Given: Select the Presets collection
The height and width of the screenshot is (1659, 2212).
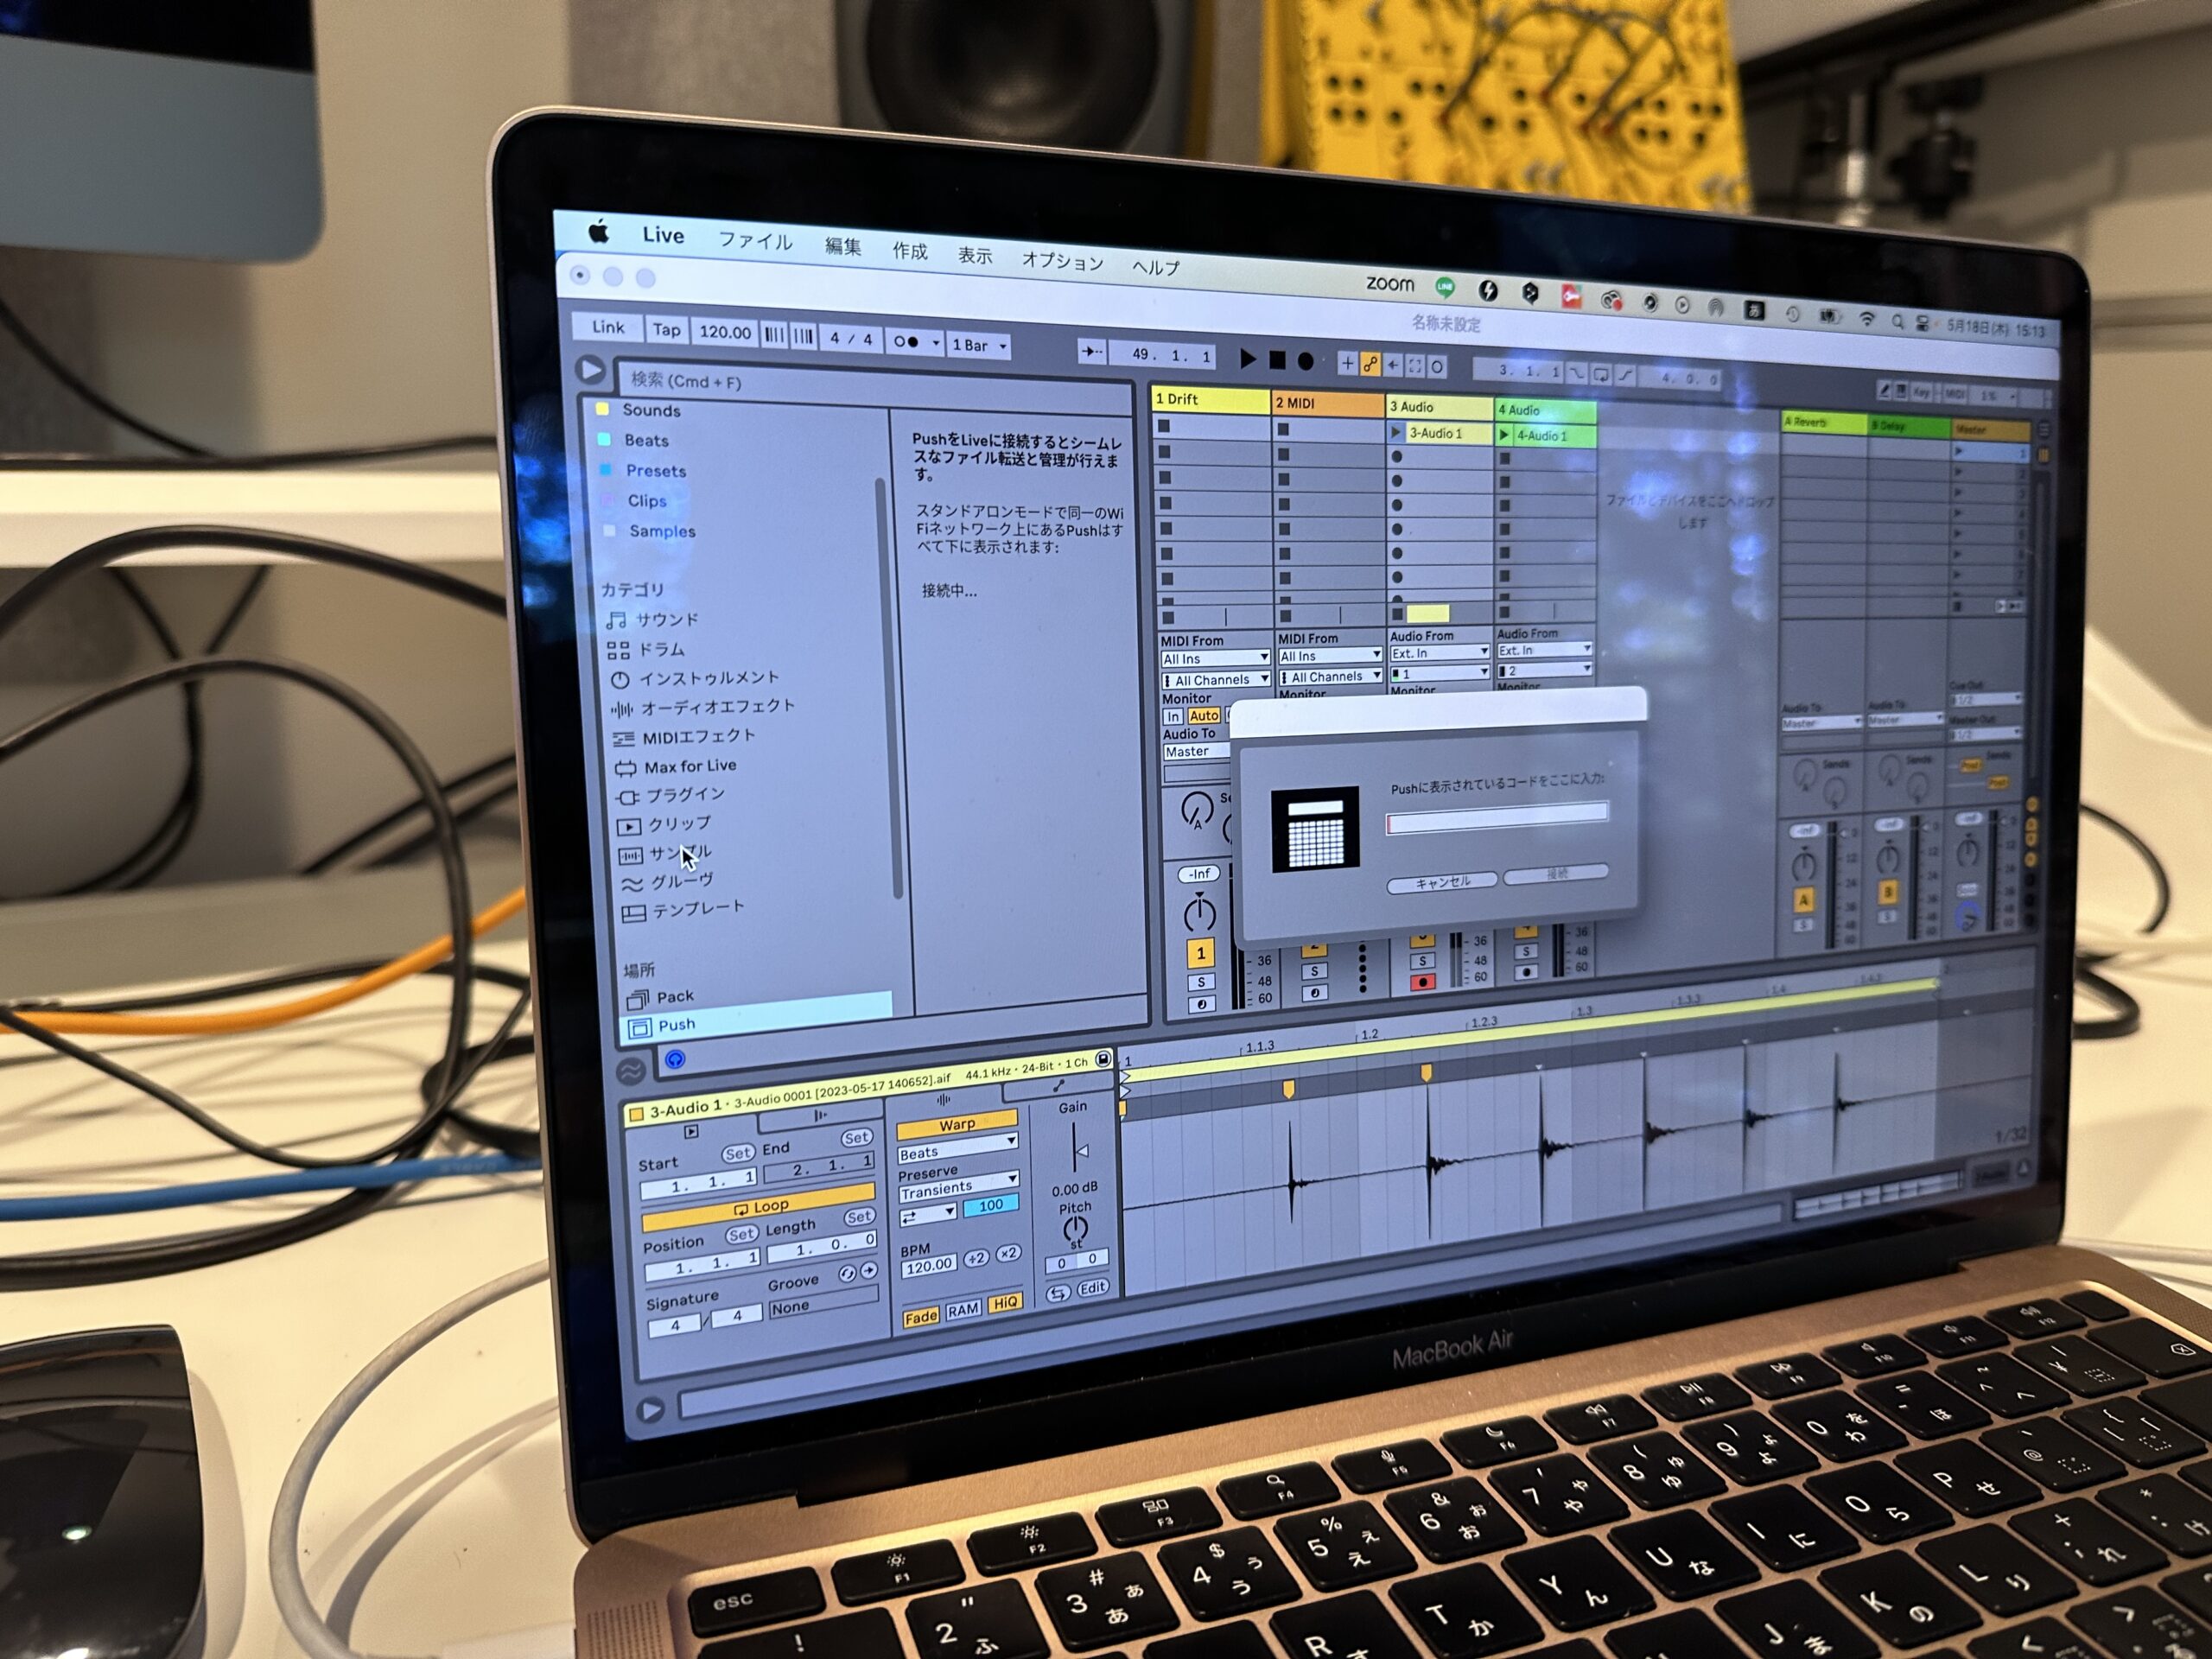Looking at the screenshot, I should pos(656,471).
